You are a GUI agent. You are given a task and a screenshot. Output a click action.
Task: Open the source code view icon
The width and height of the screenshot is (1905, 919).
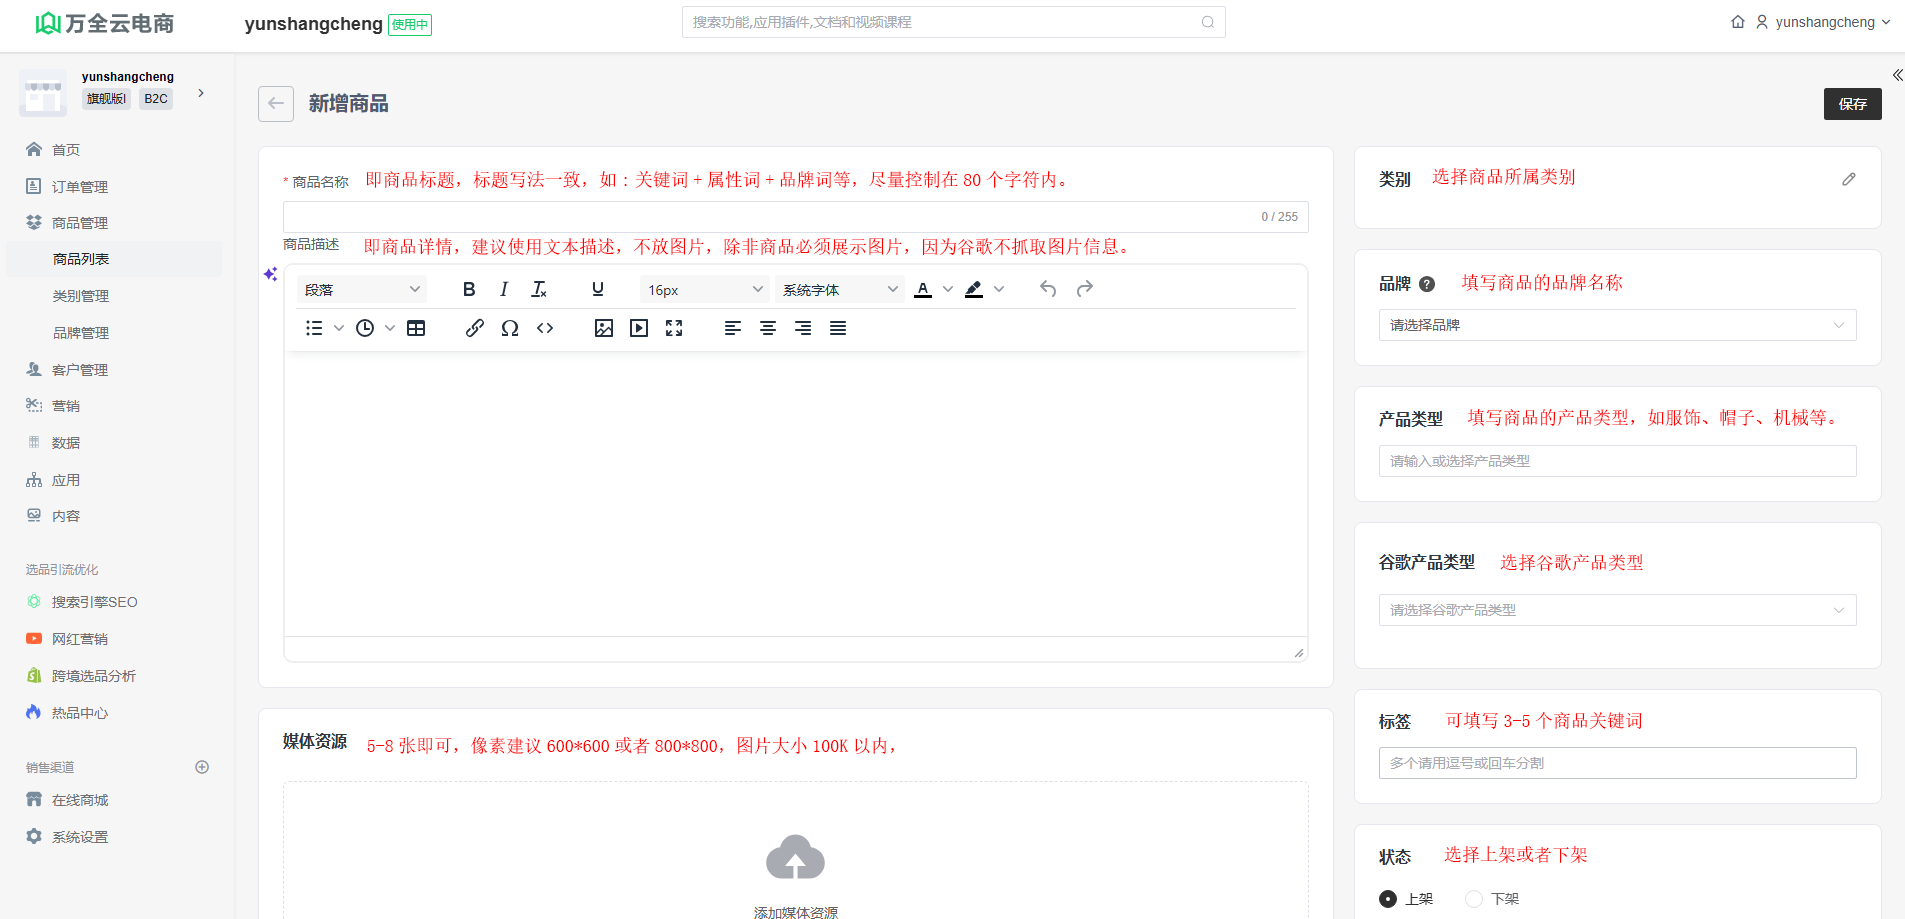pos(545,328)
